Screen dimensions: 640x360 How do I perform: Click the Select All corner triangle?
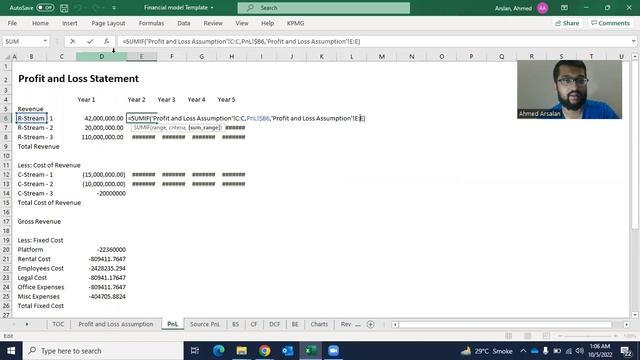coord(7,57)
